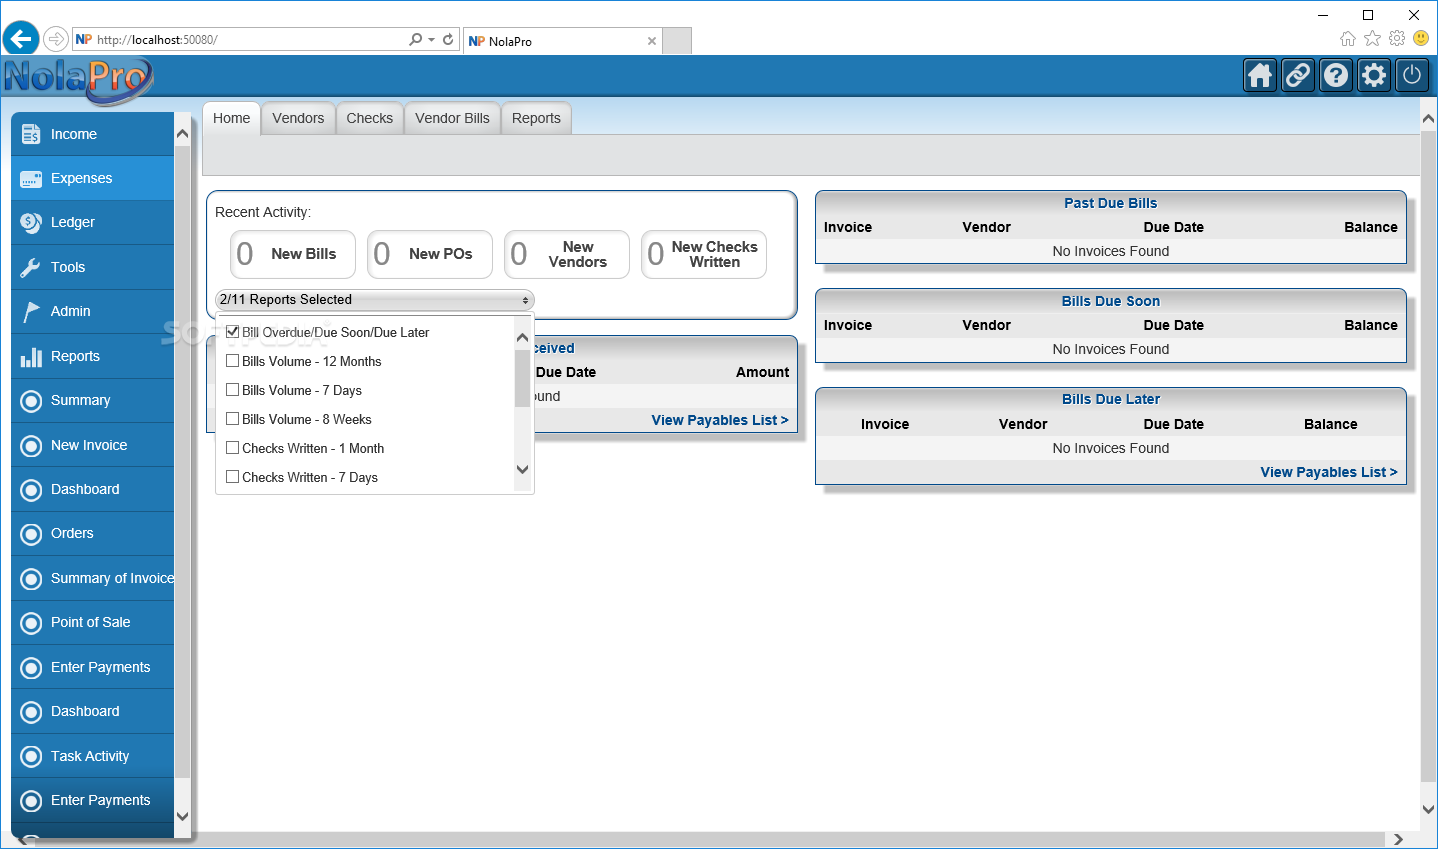The width and height of the screenshot is (1438, 849).
Task: Open settings gear icon in header
Action: click(1374, 76)
